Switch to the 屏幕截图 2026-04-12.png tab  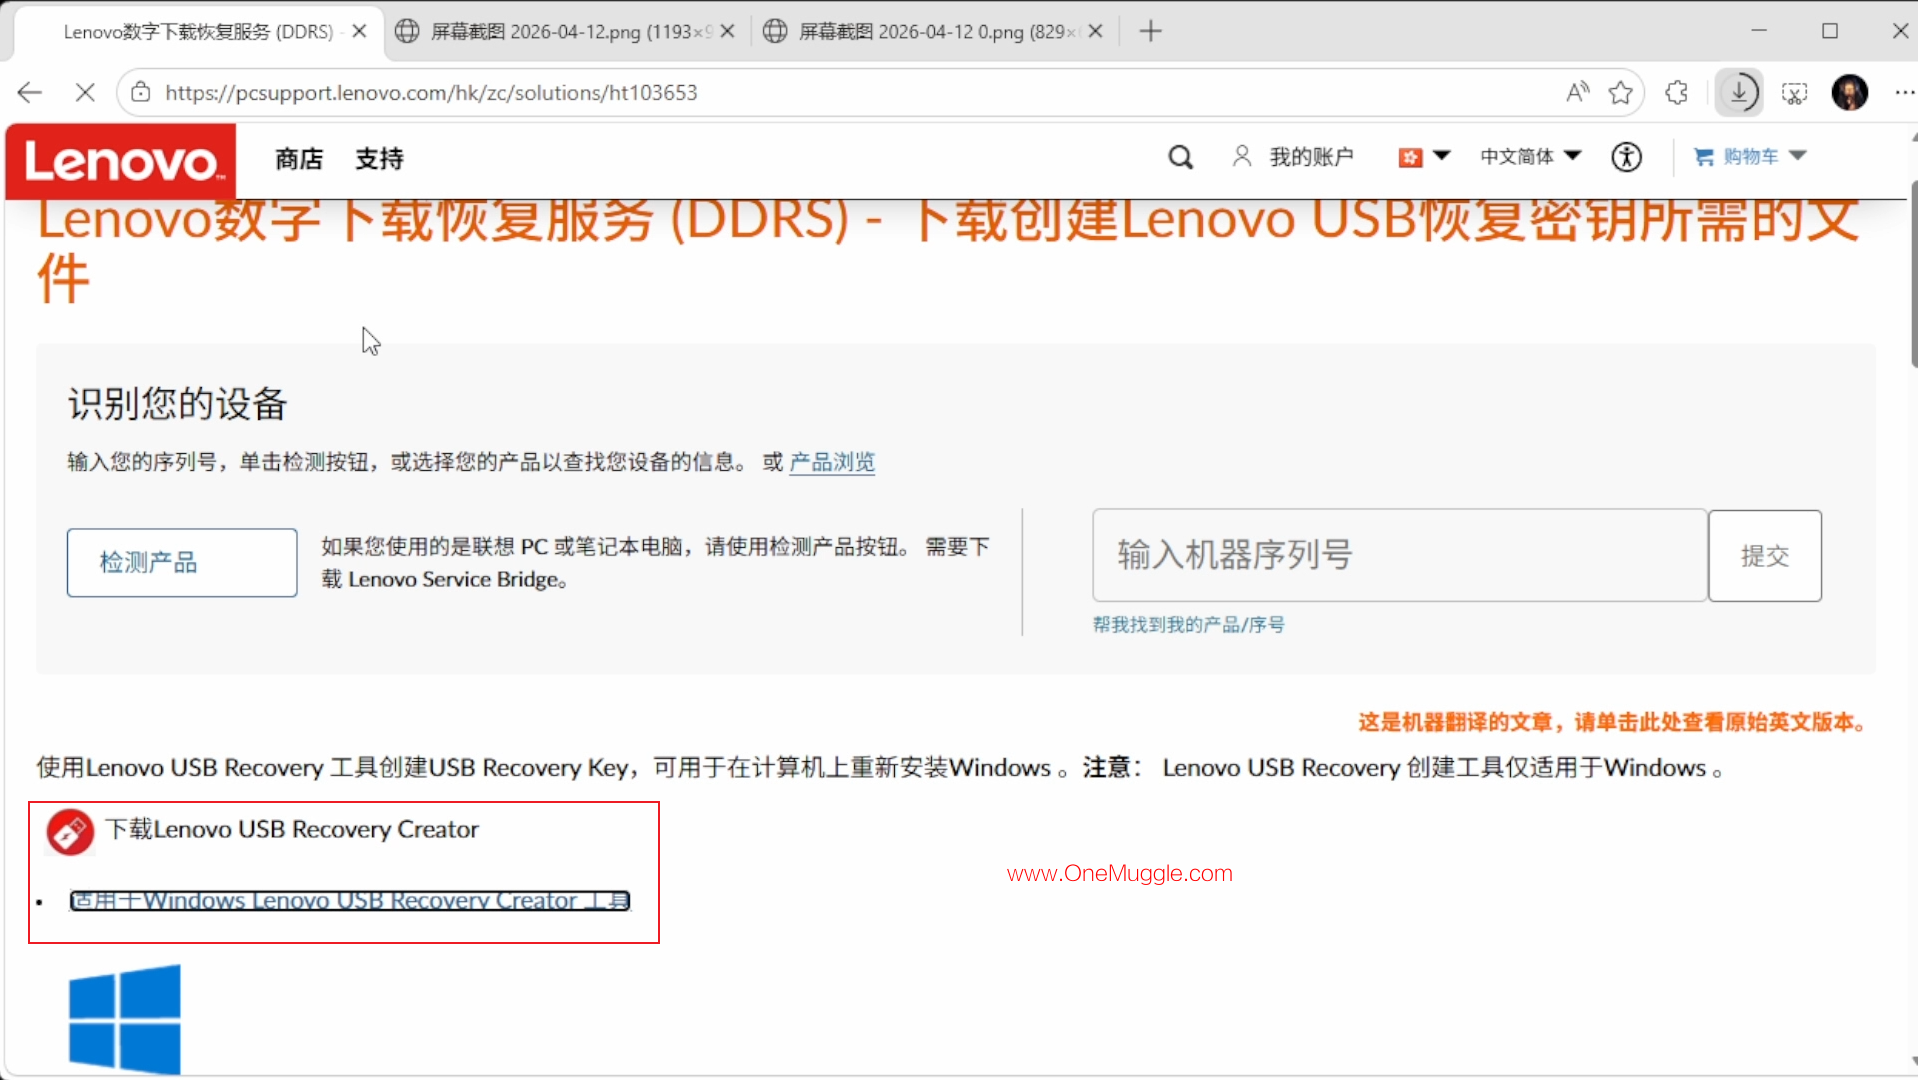565,32
